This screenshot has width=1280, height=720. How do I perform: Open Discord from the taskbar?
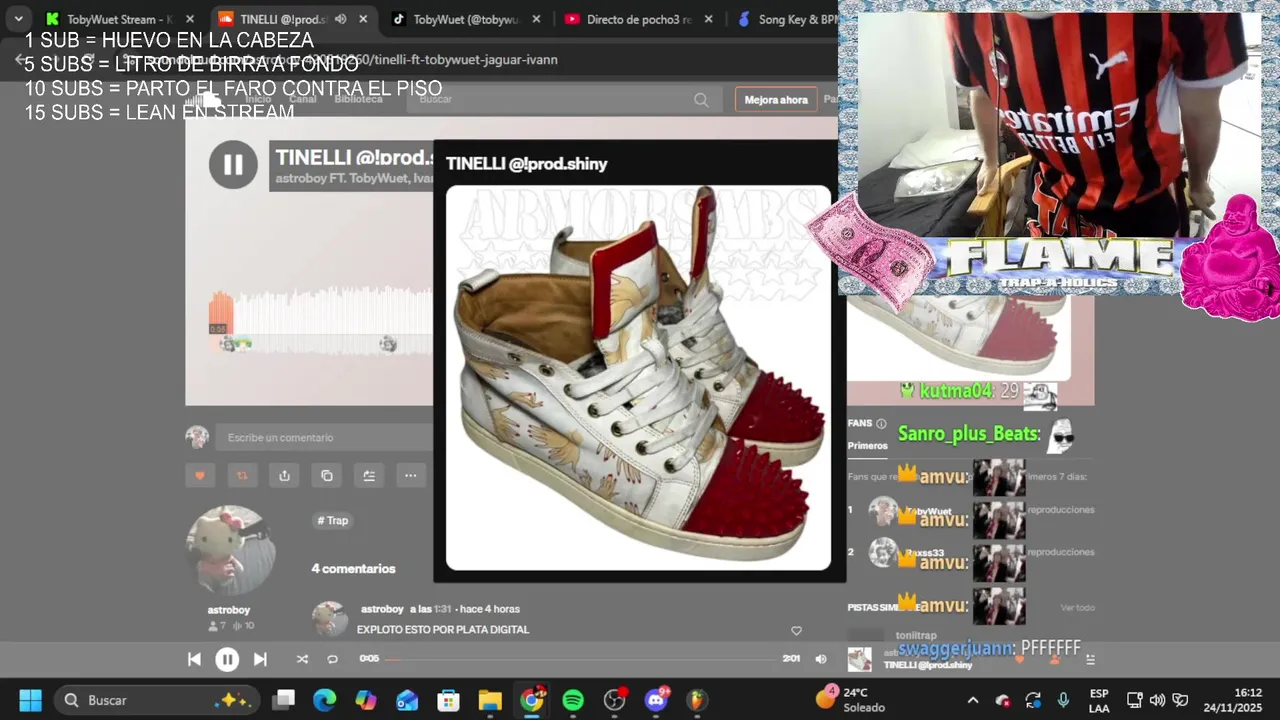tap(656, 700)
